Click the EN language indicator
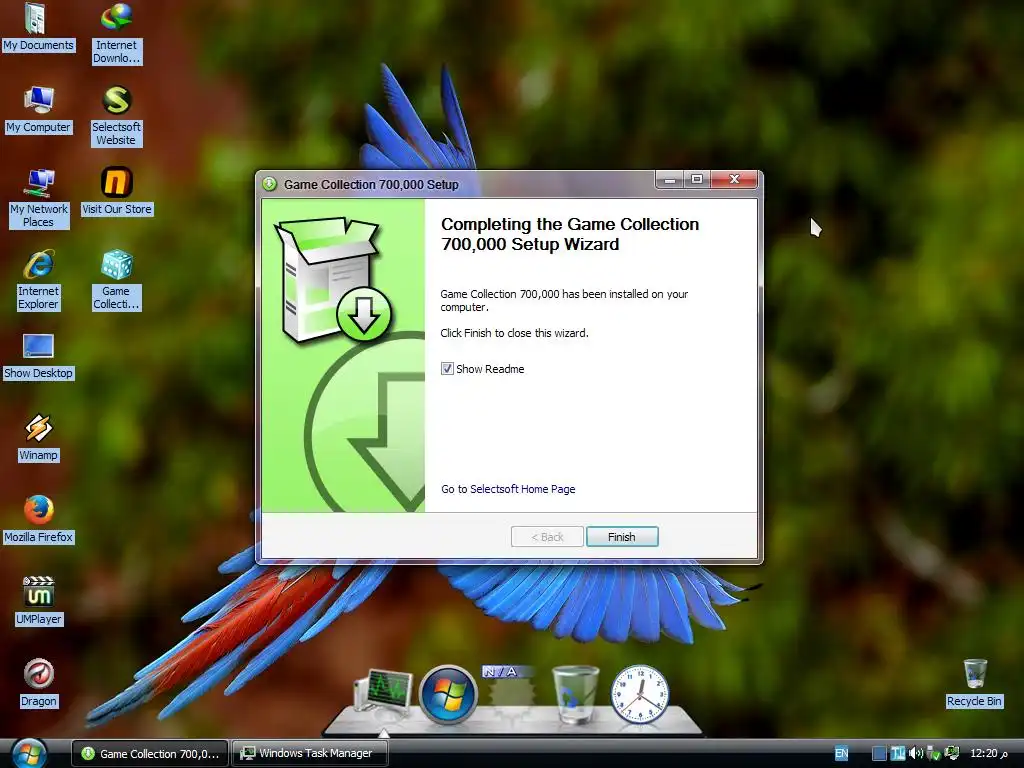The width and height of the screenshot is (1024, 768). [x=842, y=754]
